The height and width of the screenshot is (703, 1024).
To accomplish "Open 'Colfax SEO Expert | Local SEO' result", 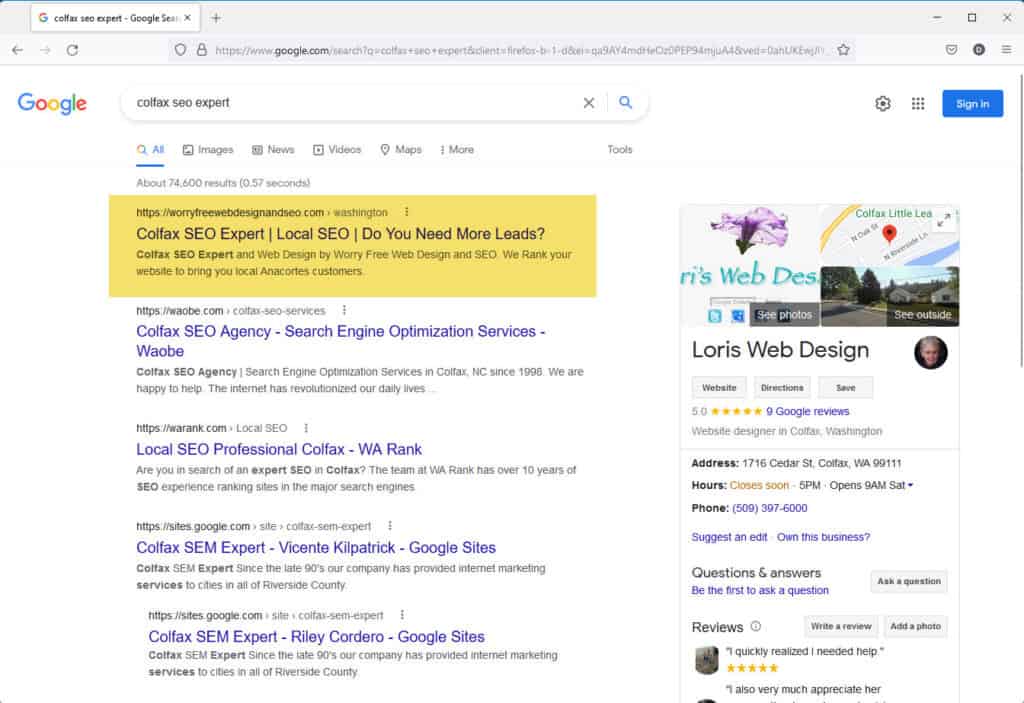I will pyautogui.click(x=340, y=234).
